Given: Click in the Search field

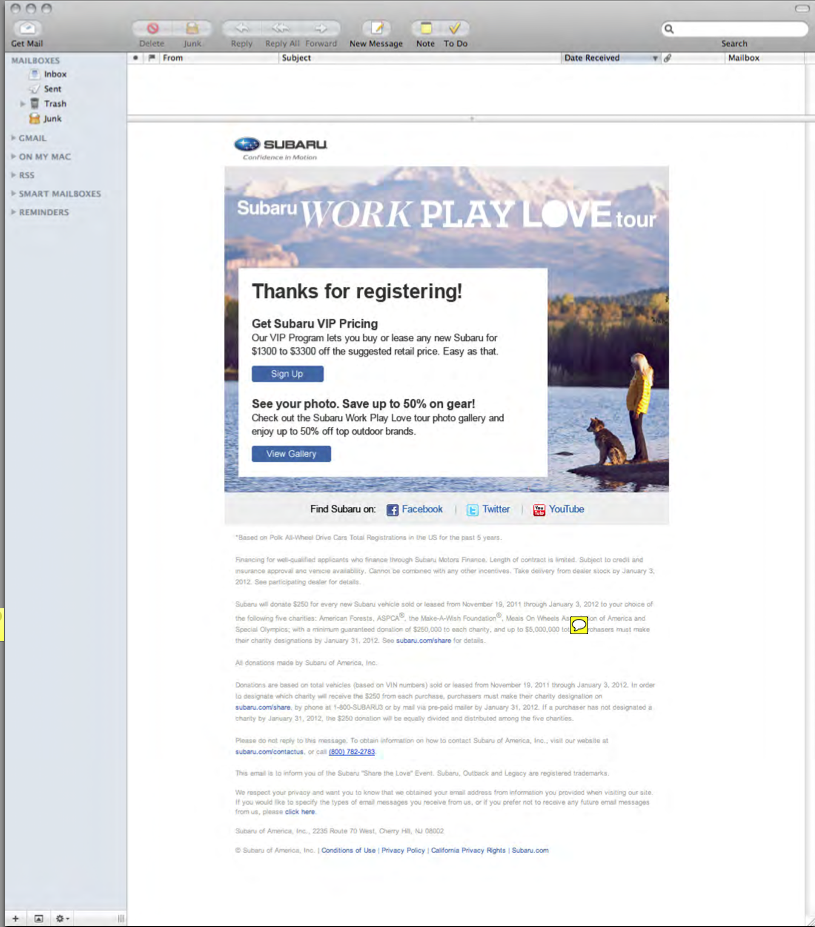Looking at the screenshot, I should [735, 29].
